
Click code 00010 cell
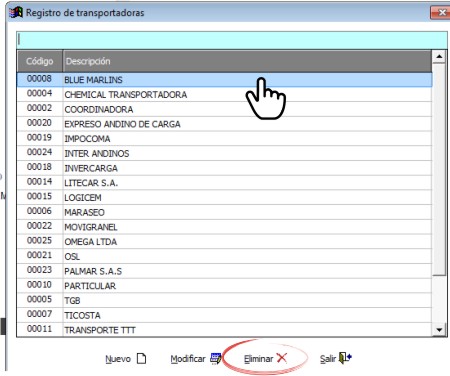[x=39, y=285]
